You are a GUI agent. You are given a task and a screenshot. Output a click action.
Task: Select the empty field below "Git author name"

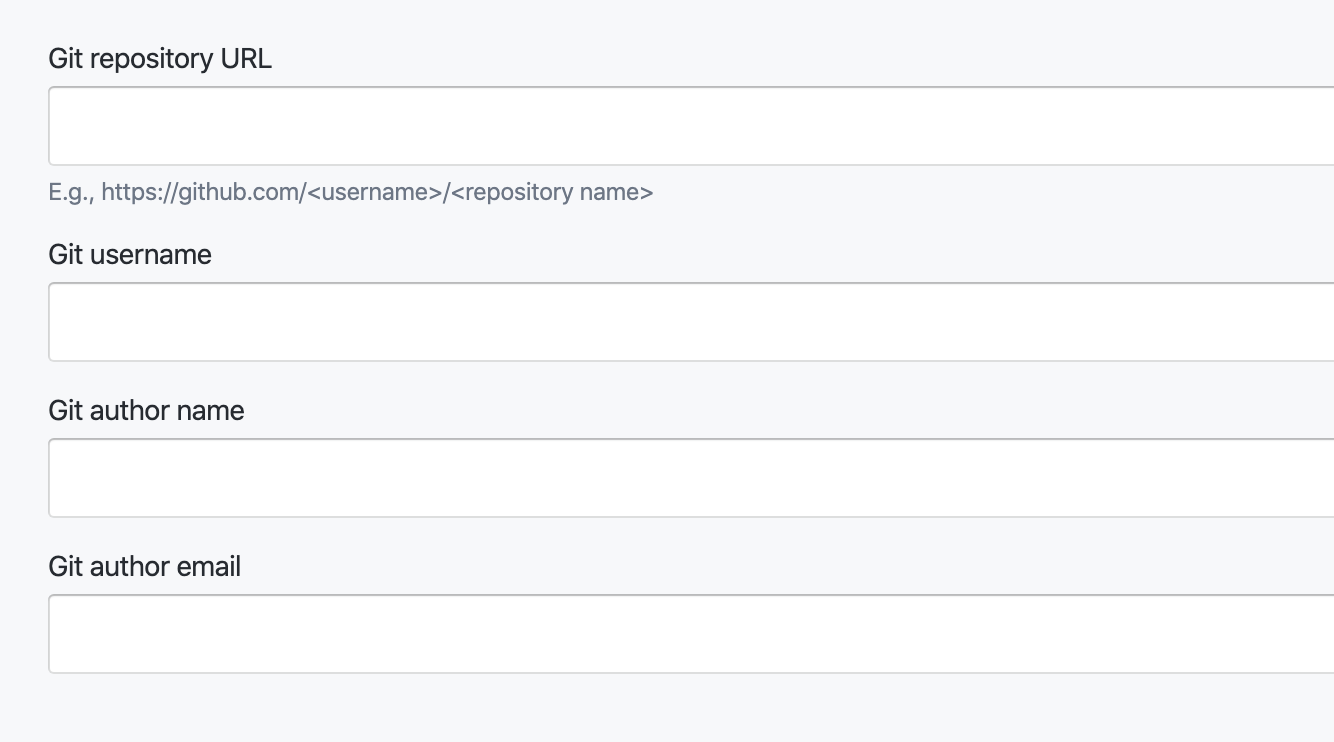[691, 478]
